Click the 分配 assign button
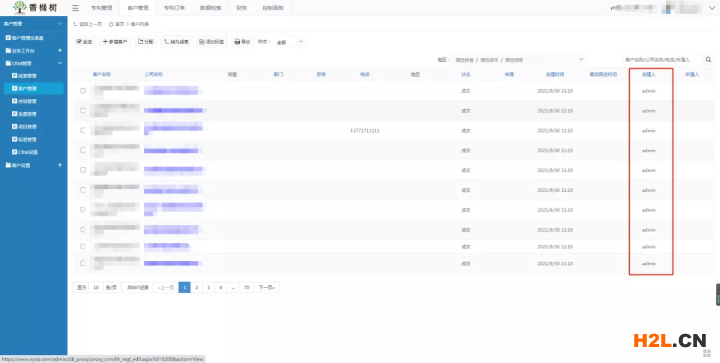Viewport: 720px width, 363px height. pyautogui.click(x=146, y=42)
